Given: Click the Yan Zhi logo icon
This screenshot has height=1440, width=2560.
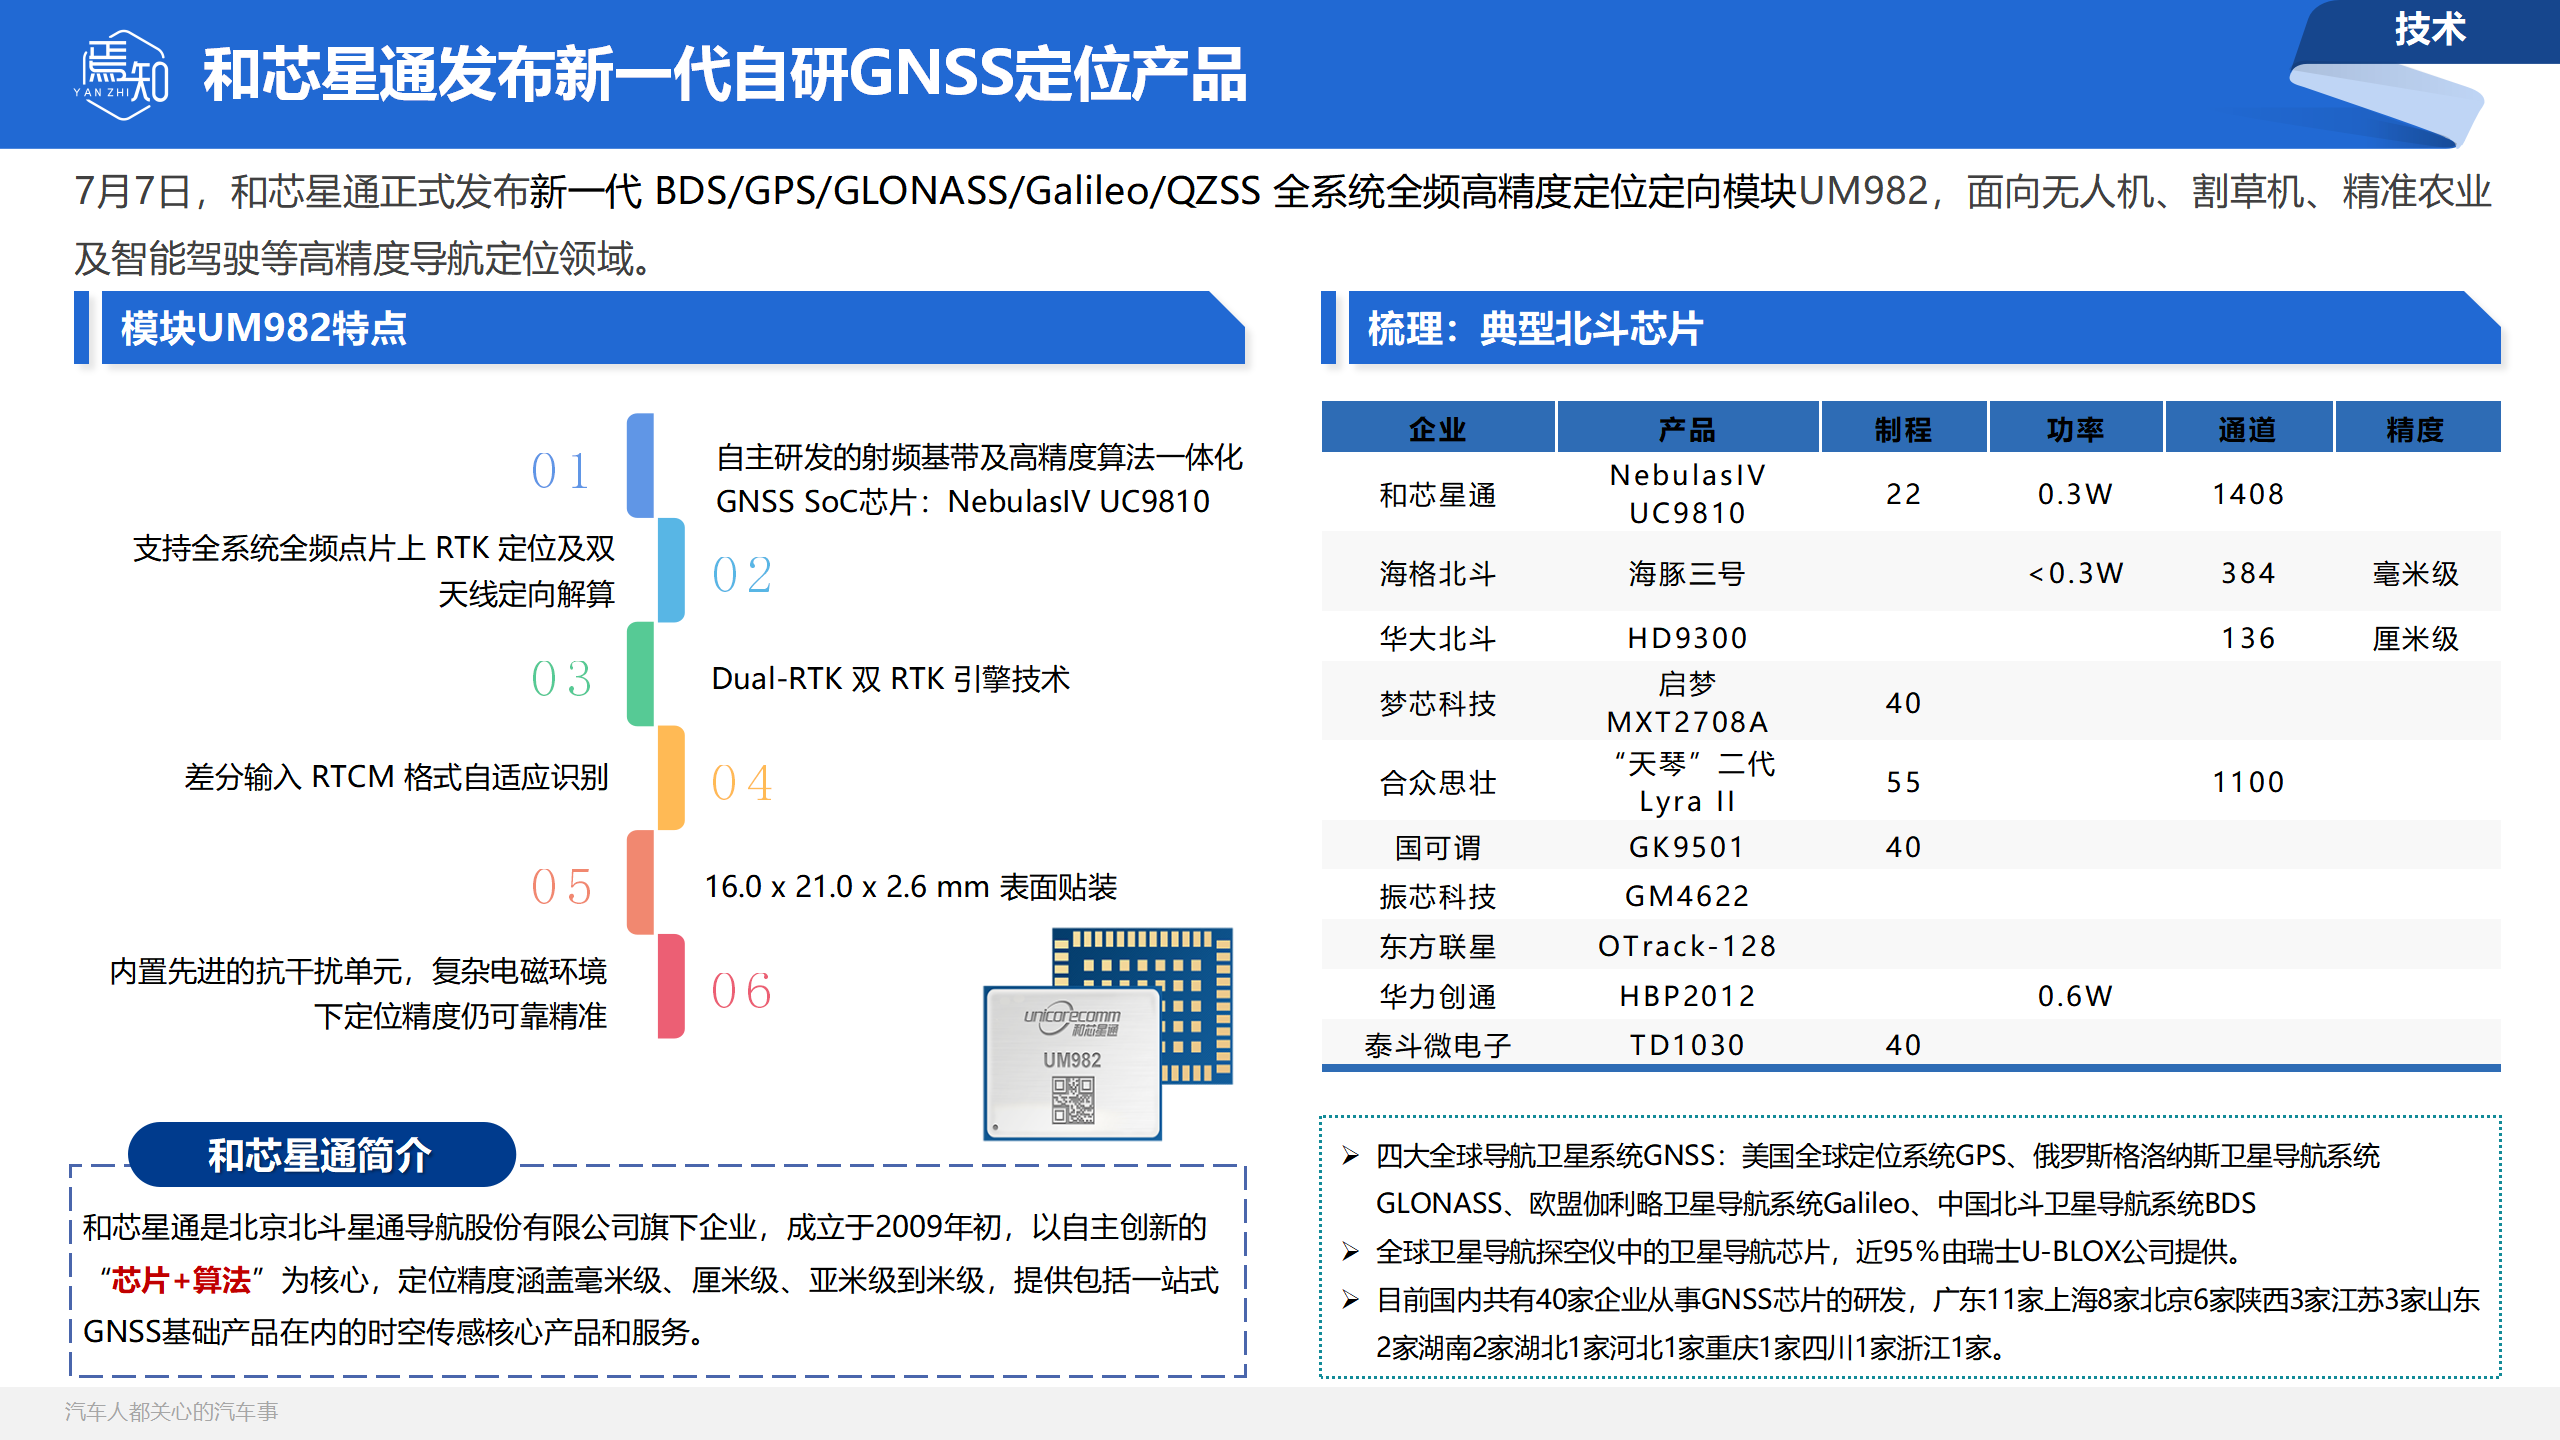Looking at the screenshot, I should point(122,76).
